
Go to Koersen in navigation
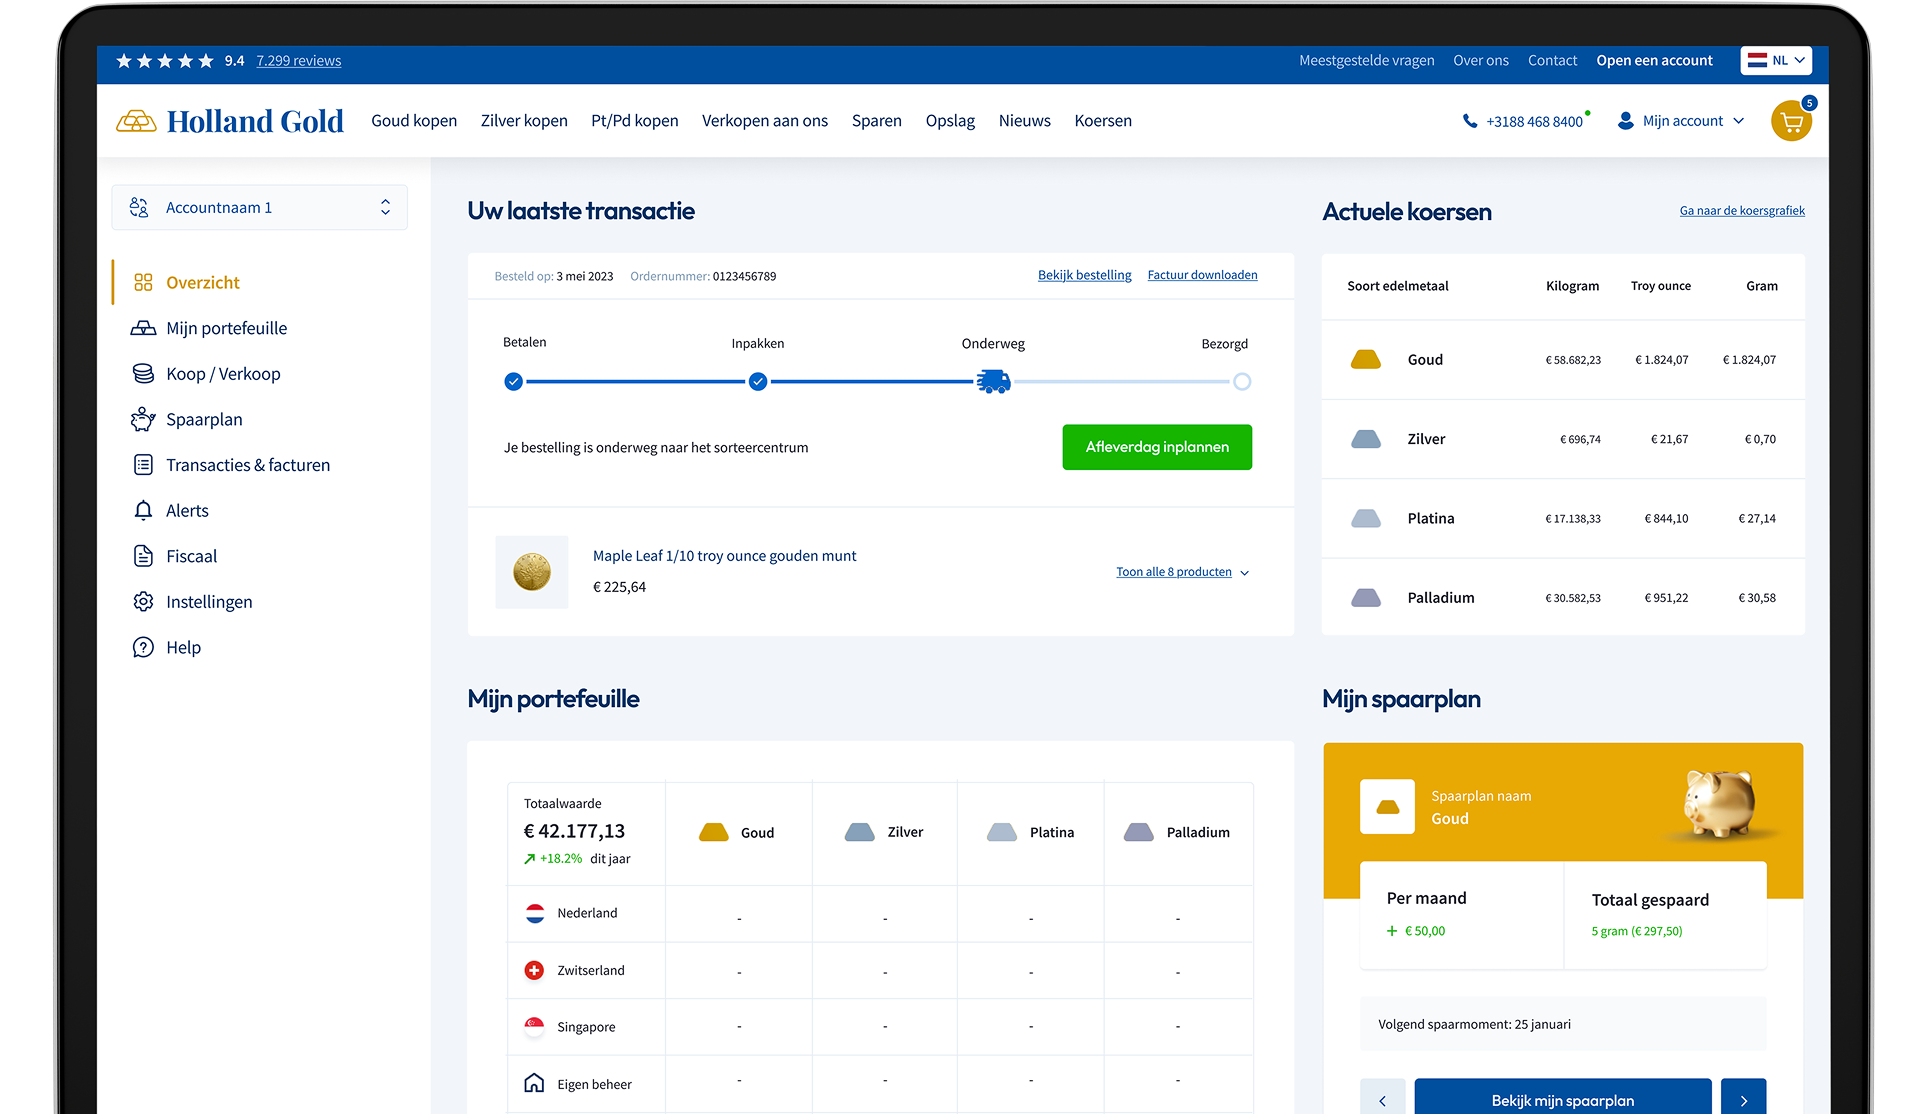tap(1103, 121)
